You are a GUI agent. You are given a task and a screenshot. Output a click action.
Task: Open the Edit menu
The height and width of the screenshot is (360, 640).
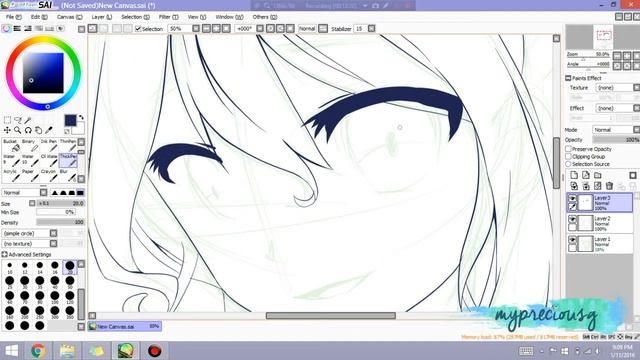click(39, 17)
